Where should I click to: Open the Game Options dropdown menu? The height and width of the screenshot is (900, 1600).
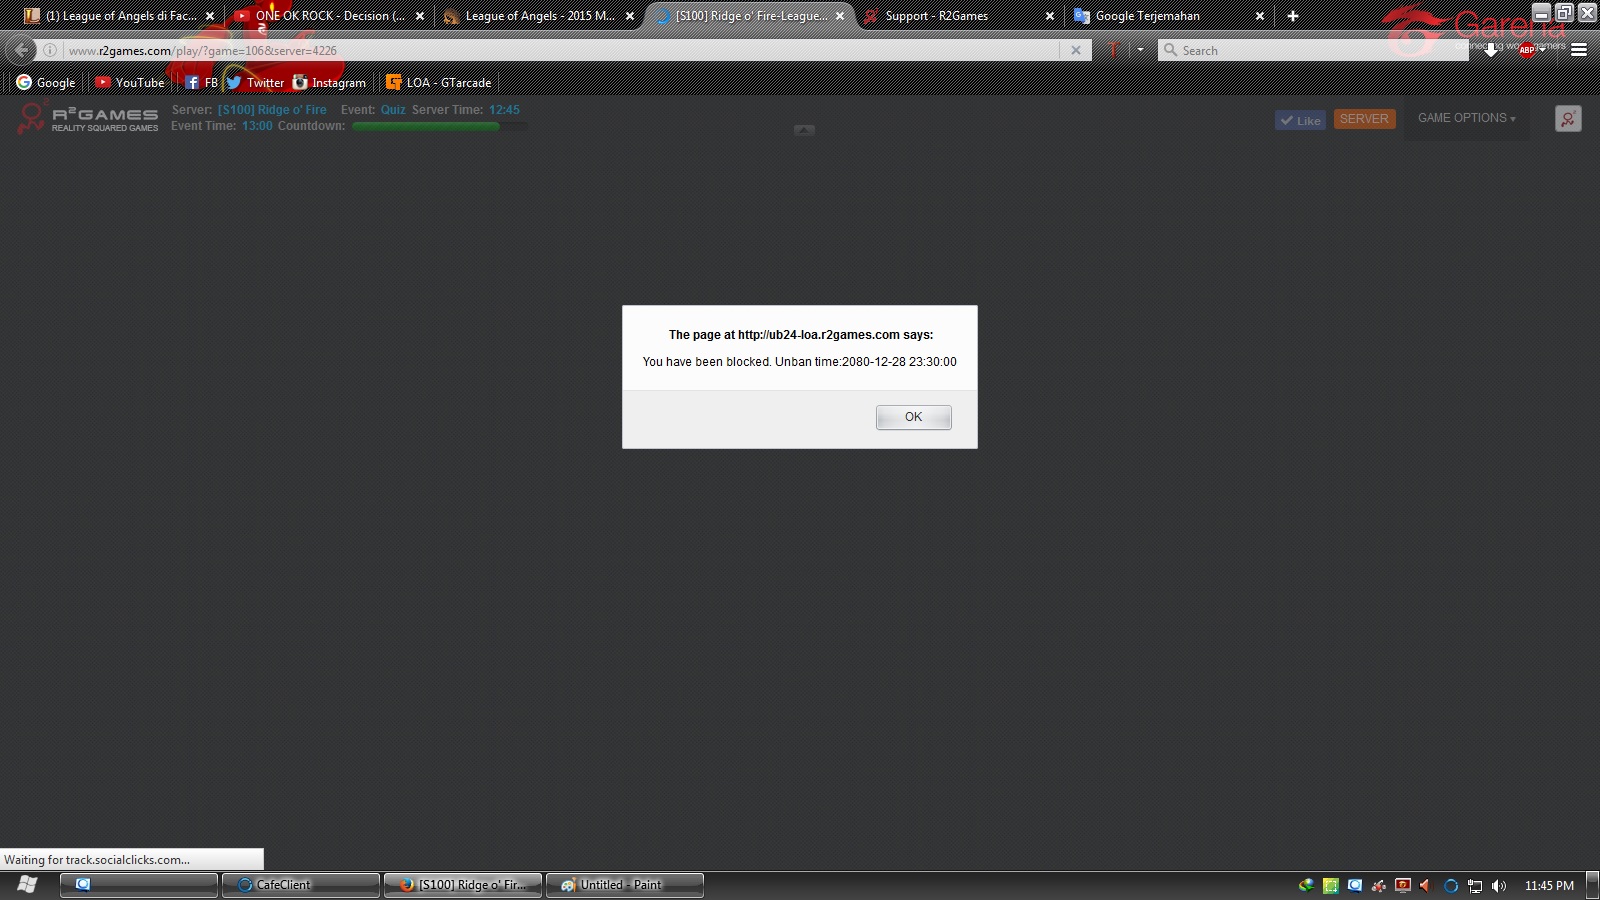click(1466, 118)
